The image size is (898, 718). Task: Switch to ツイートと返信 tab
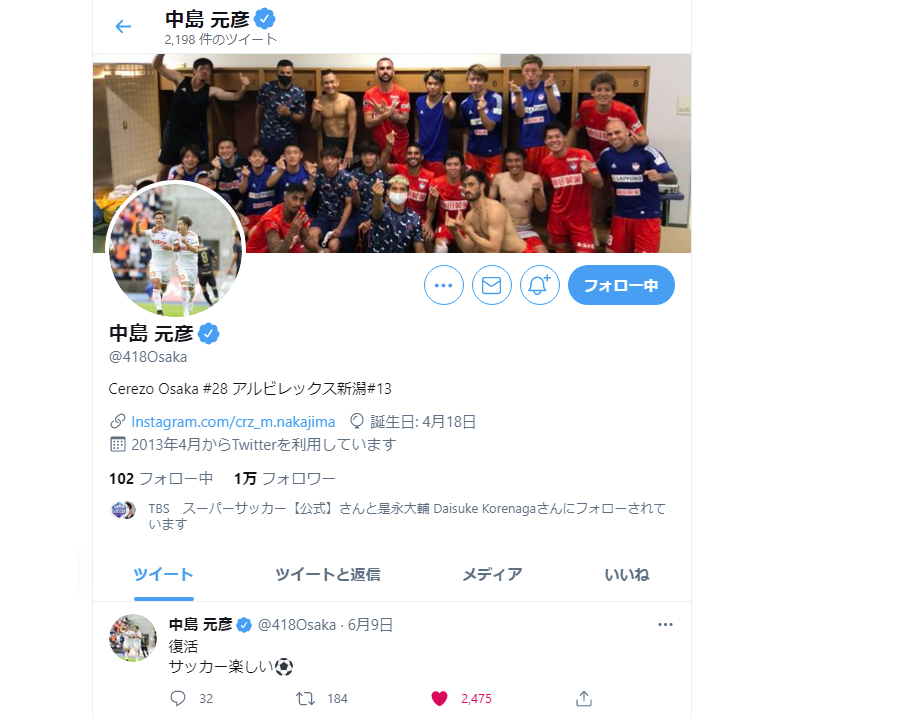pyautogui.click(x=328, y=574)
